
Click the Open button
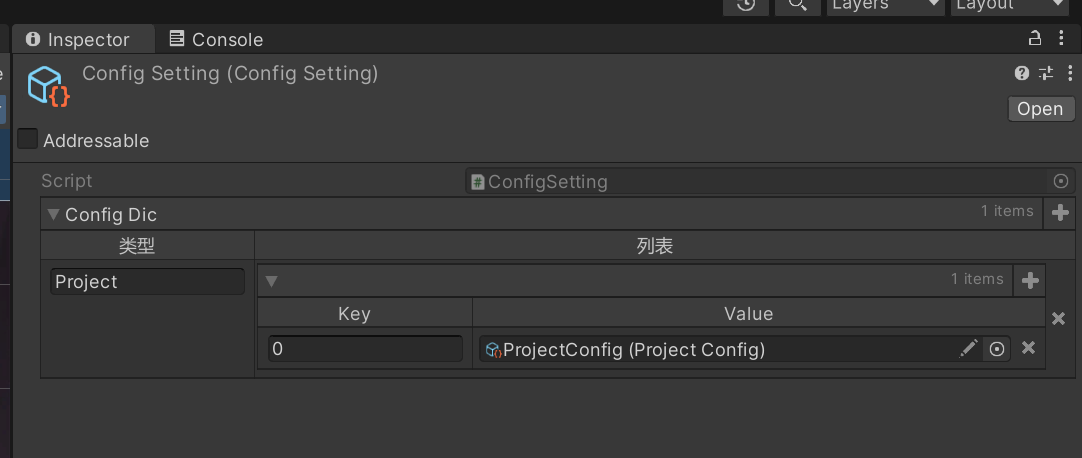click(1041, 109)
